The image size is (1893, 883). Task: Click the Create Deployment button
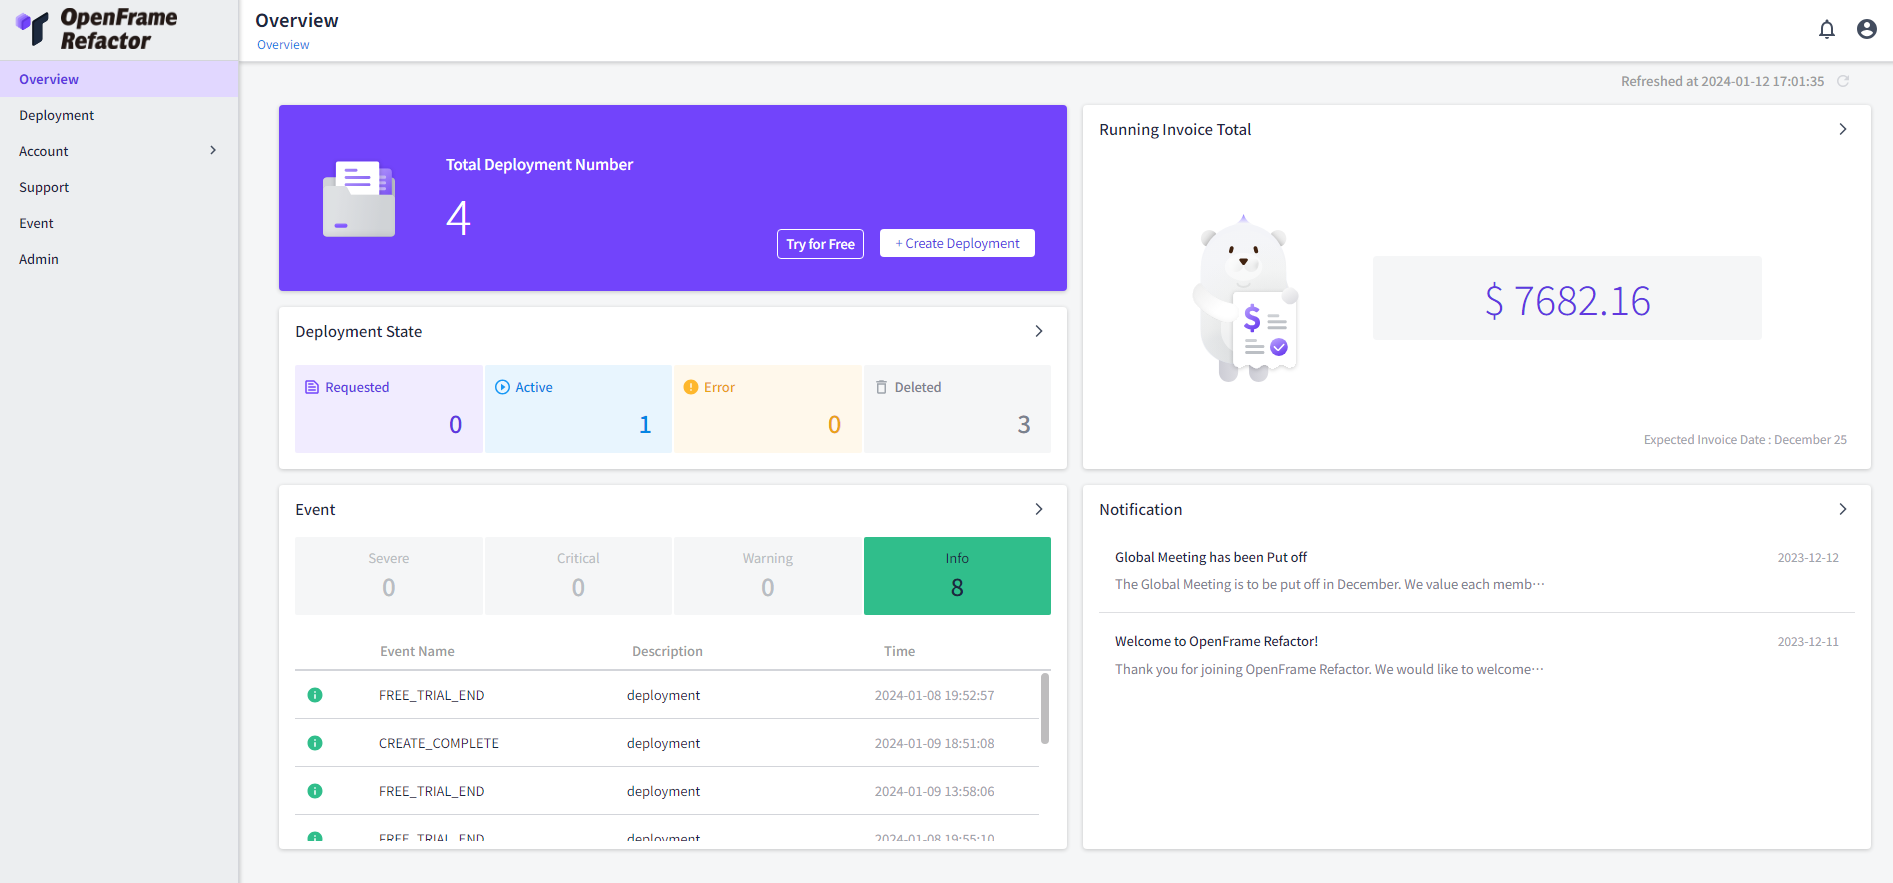(x=956, y=243)
